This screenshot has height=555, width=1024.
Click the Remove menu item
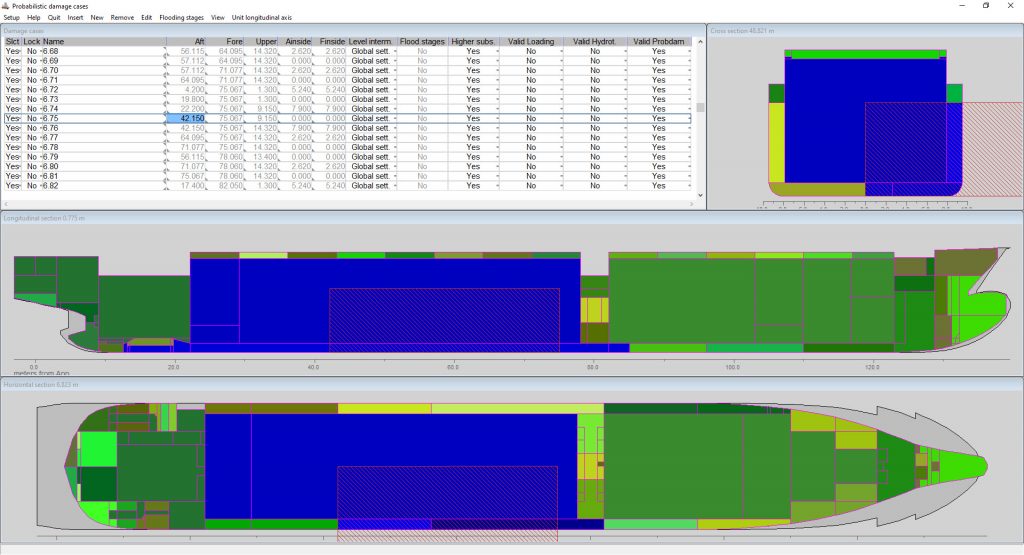[x=122, y=18]
